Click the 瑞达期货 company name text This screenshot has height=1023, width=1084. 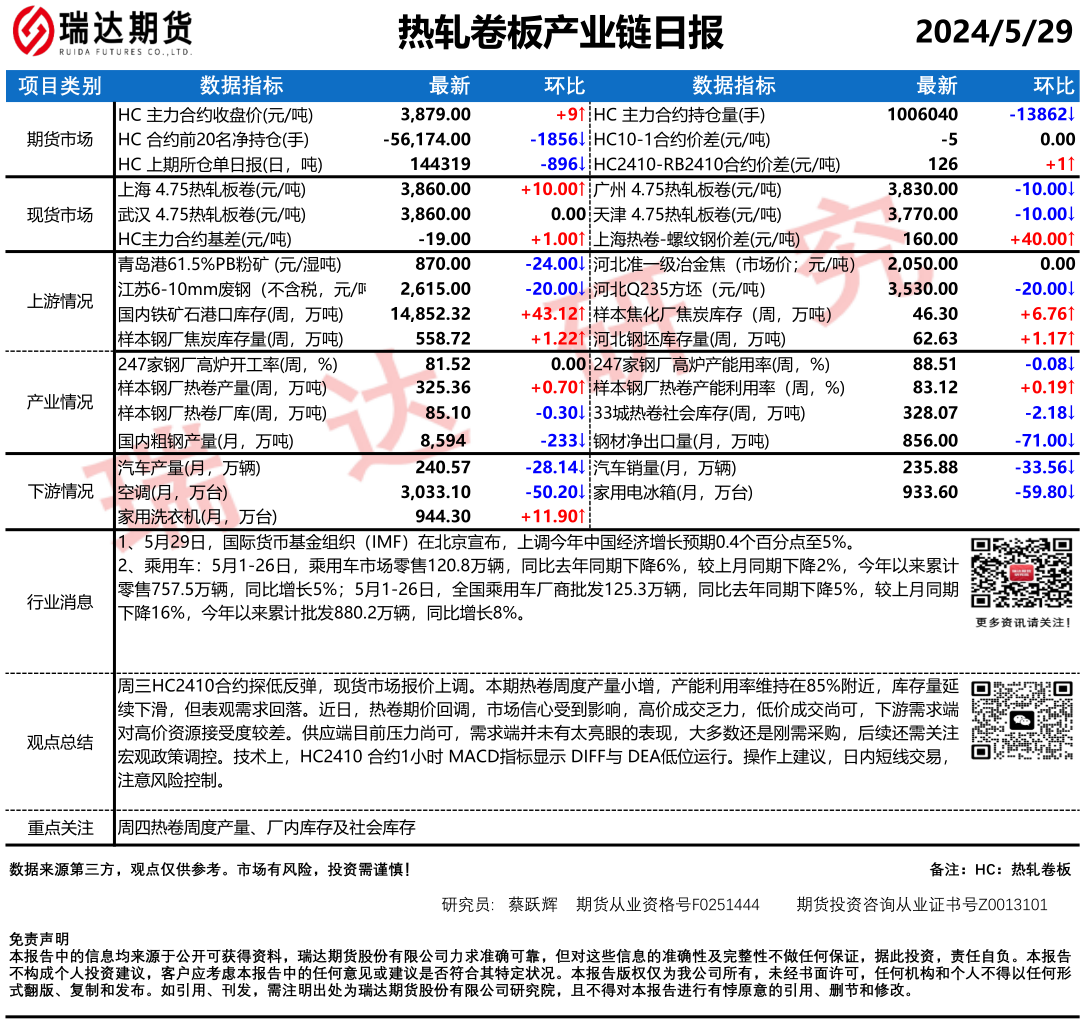125,27
